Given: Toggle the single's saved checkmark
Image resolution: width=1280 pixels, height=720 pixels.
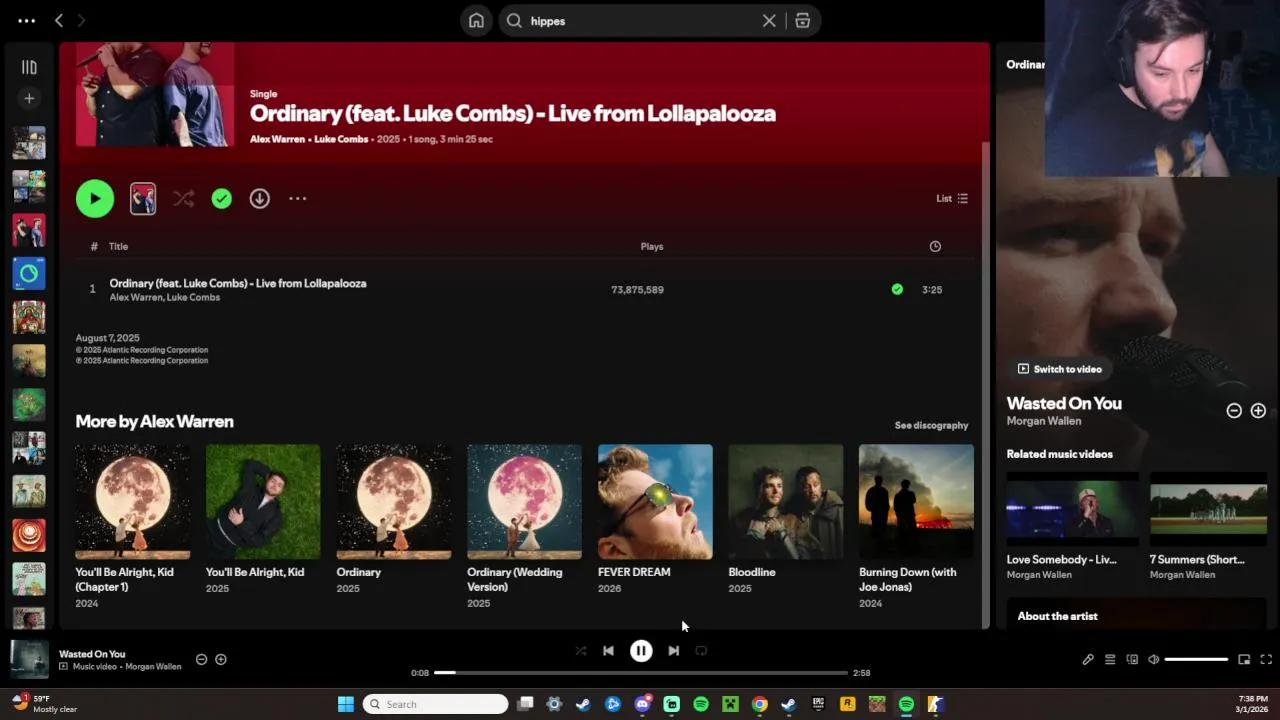Looking at the screenshot, I should coord(222,199).
